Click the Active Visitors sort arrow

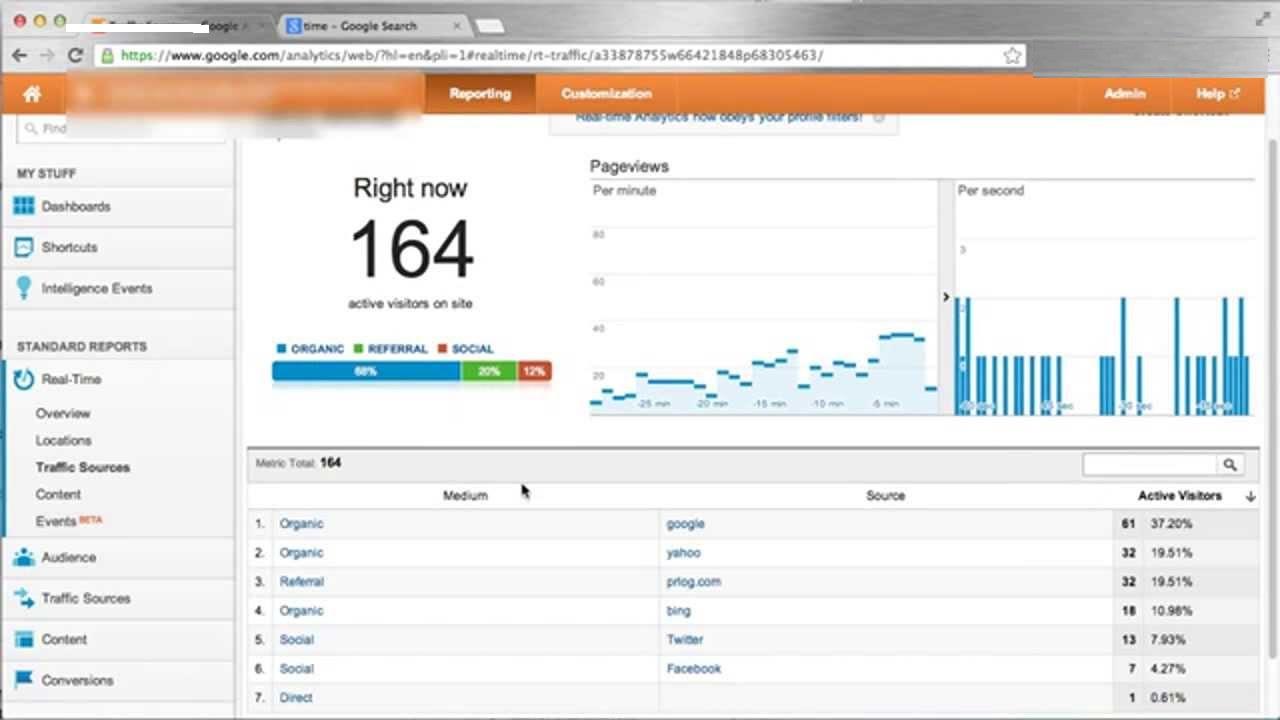pyautogui.click(x=1251, y=496)
